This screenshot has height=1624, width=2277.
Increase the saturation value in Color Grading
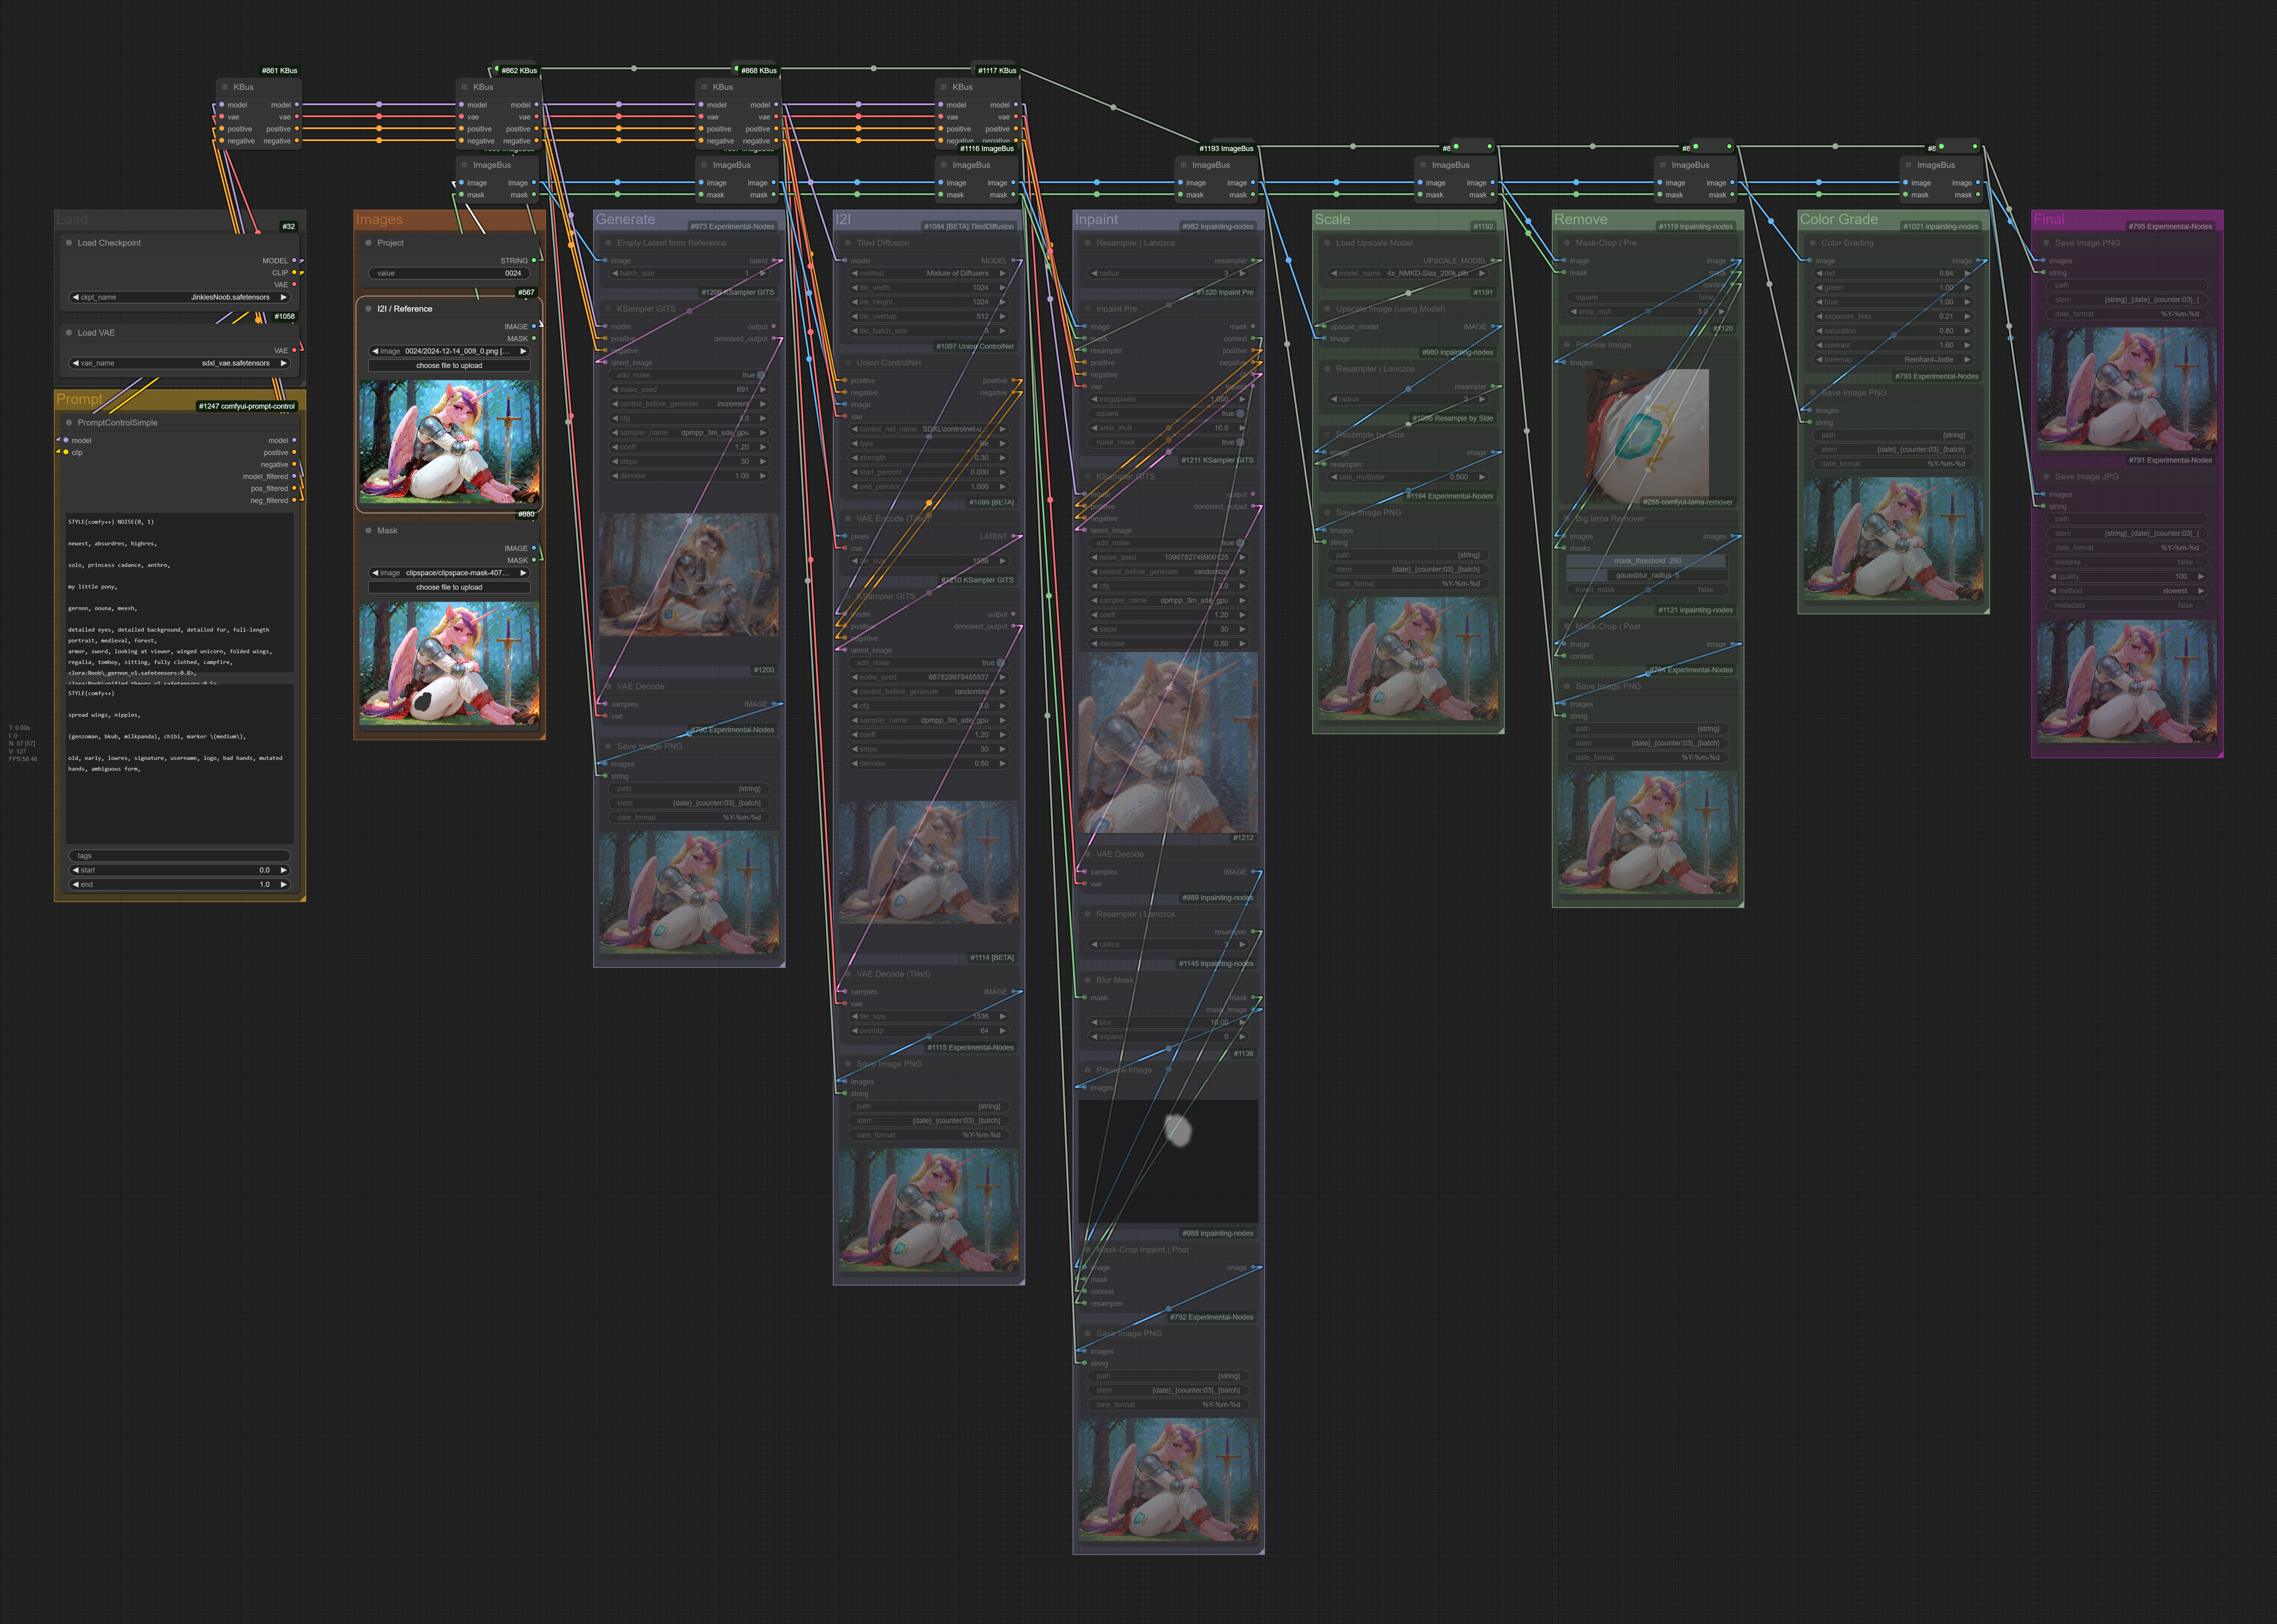coord(1967,331)
